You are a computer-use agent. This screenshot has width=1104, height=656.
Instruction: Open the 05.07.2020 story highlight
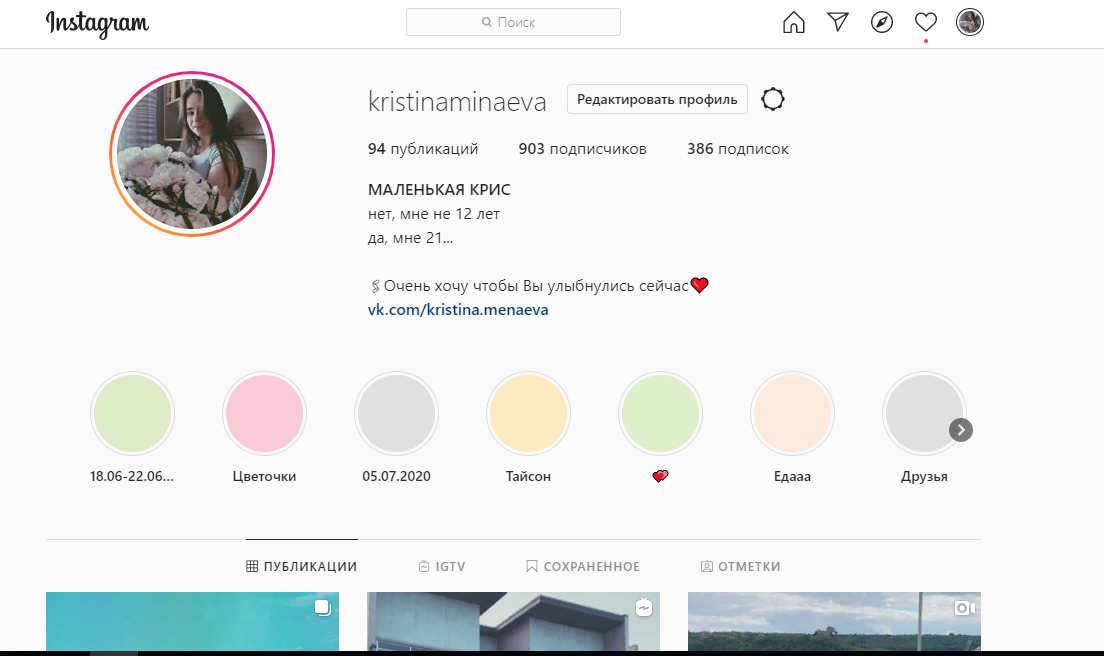coord(396,414)
